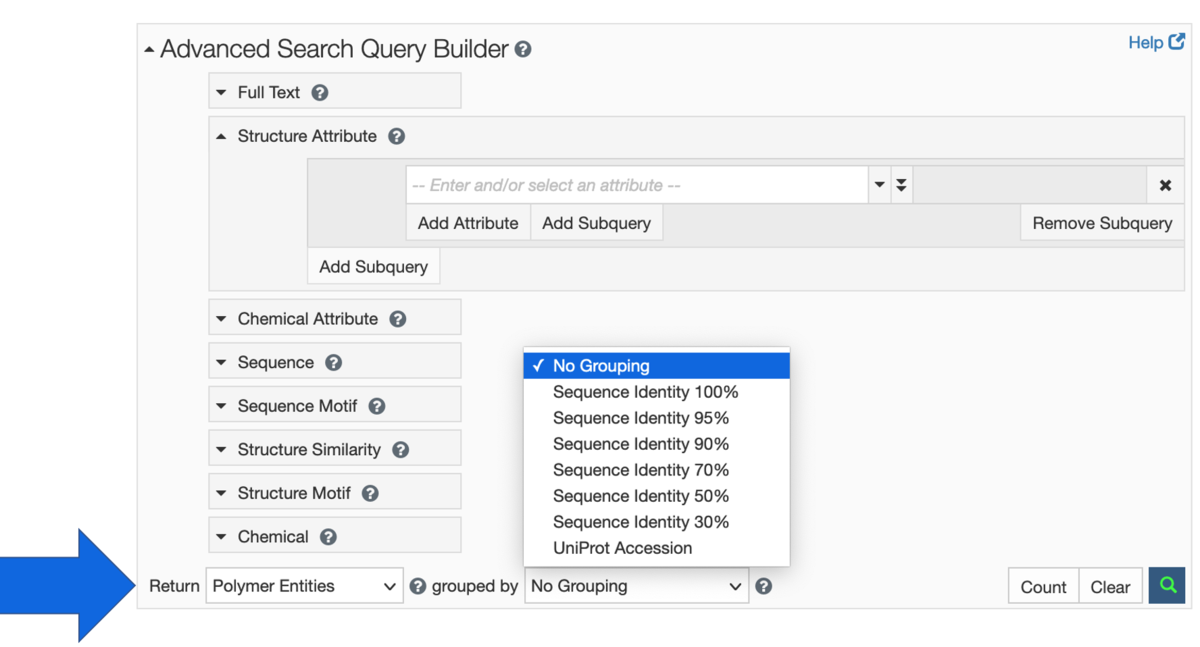Click the help icon beside Advanced Search Query Builder

coord(522,48)
